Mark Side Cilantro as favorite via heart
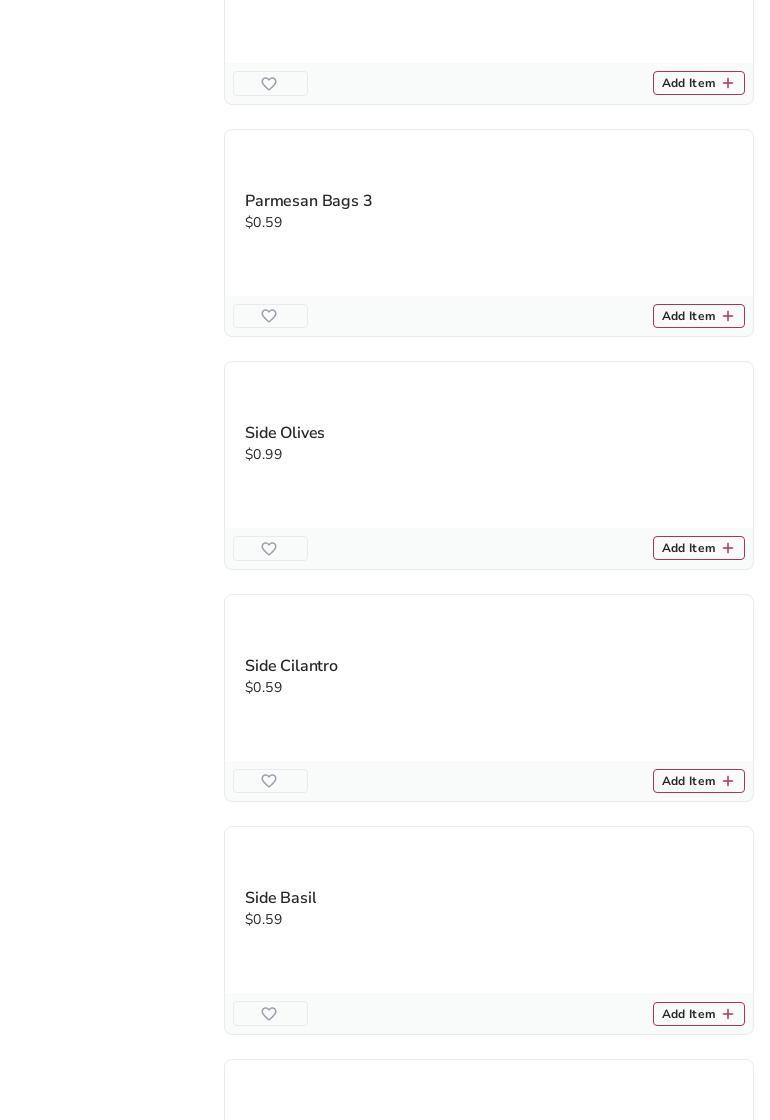770x1120 pixels. click(x=270, y=781)
